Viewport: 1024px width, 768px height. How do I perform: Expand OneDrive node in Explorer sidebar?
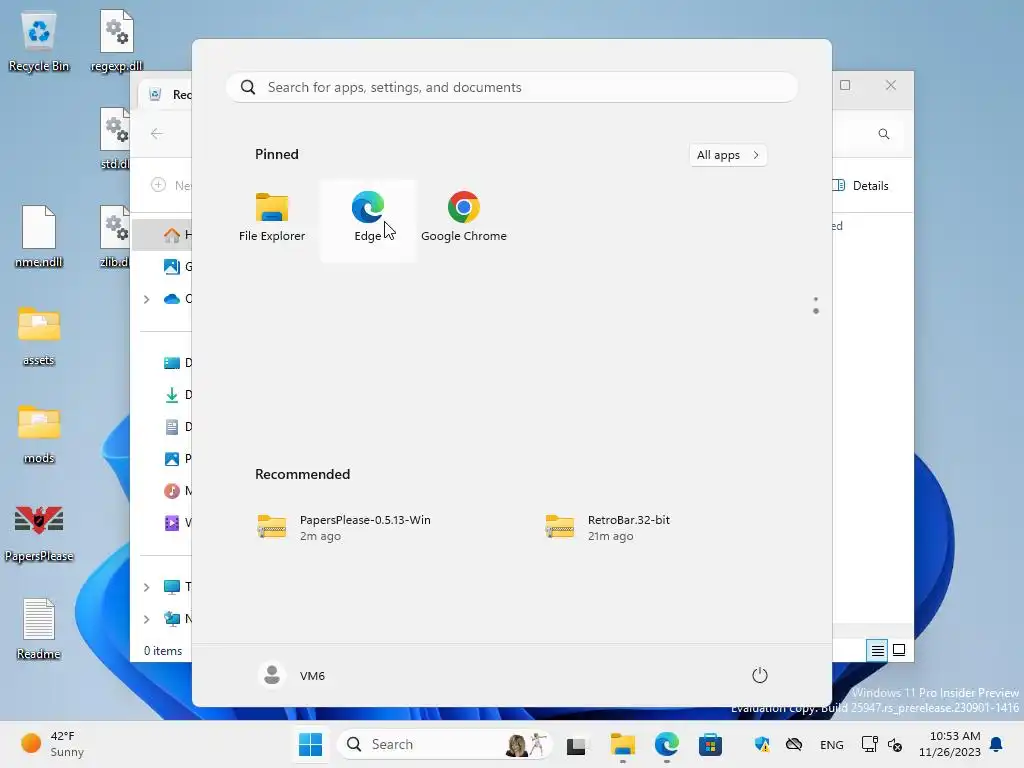pos(146,299)
